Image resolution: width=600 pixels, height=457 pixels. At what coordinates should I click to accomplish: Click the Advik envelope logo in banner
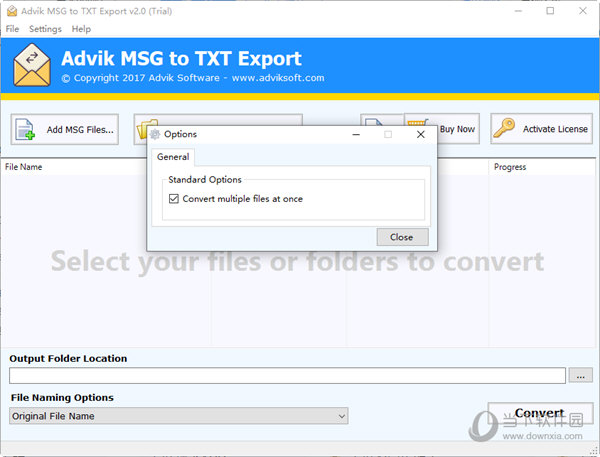point(32,65)
